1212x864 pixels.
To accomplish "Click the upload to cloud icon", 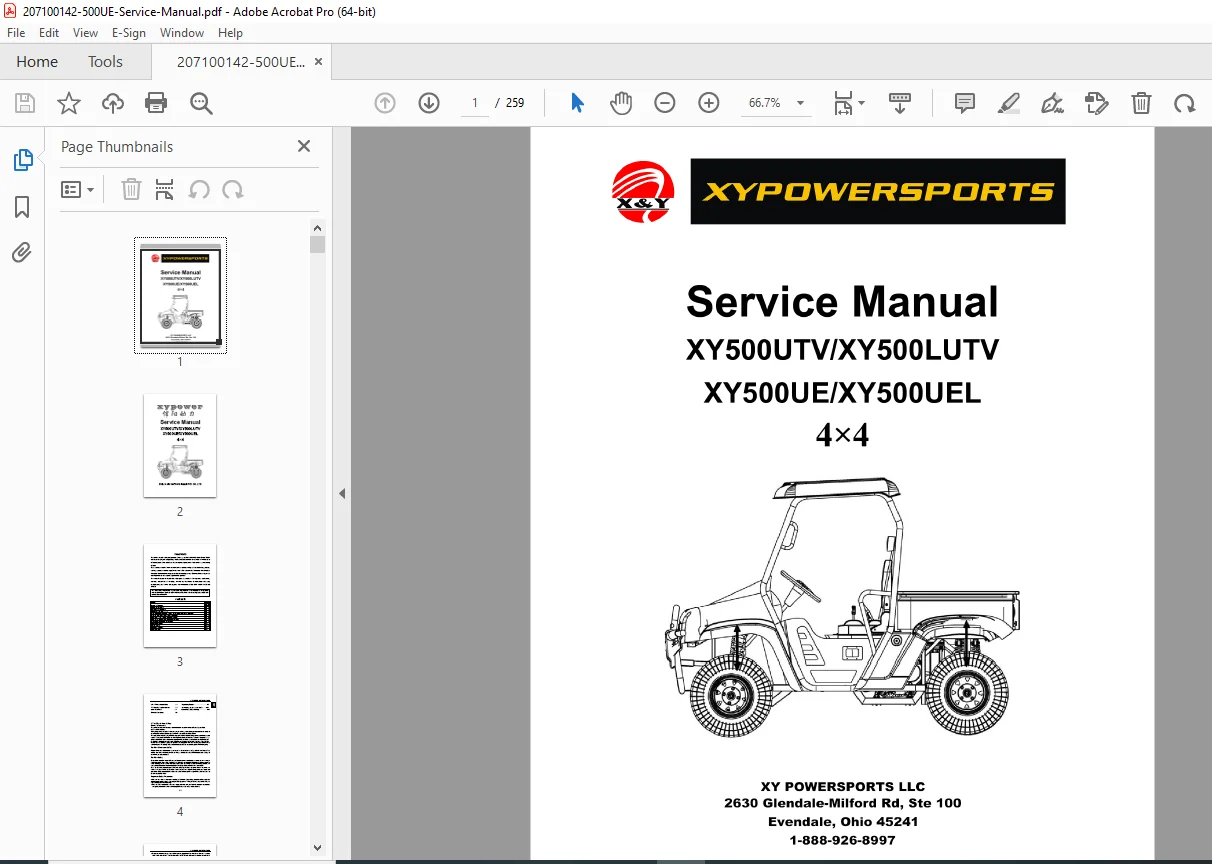I will (x=113, y=103).
